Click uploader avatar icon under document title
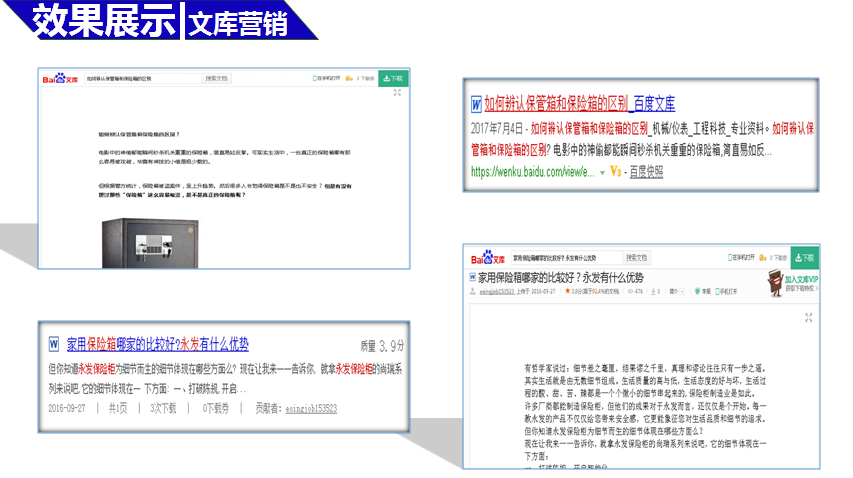 [473, 292]
